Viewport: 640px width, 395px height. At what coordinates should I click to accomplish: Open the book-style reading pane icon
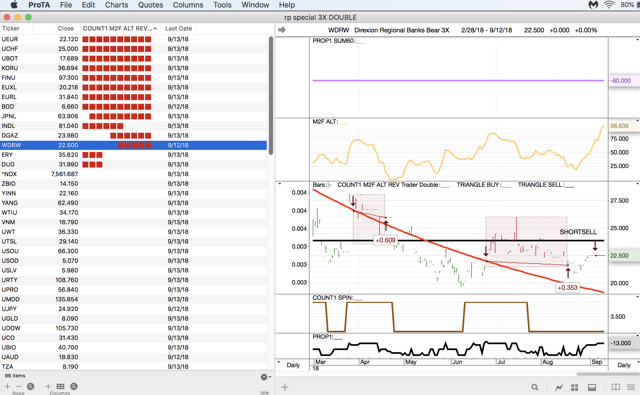[x=616, y=387]
